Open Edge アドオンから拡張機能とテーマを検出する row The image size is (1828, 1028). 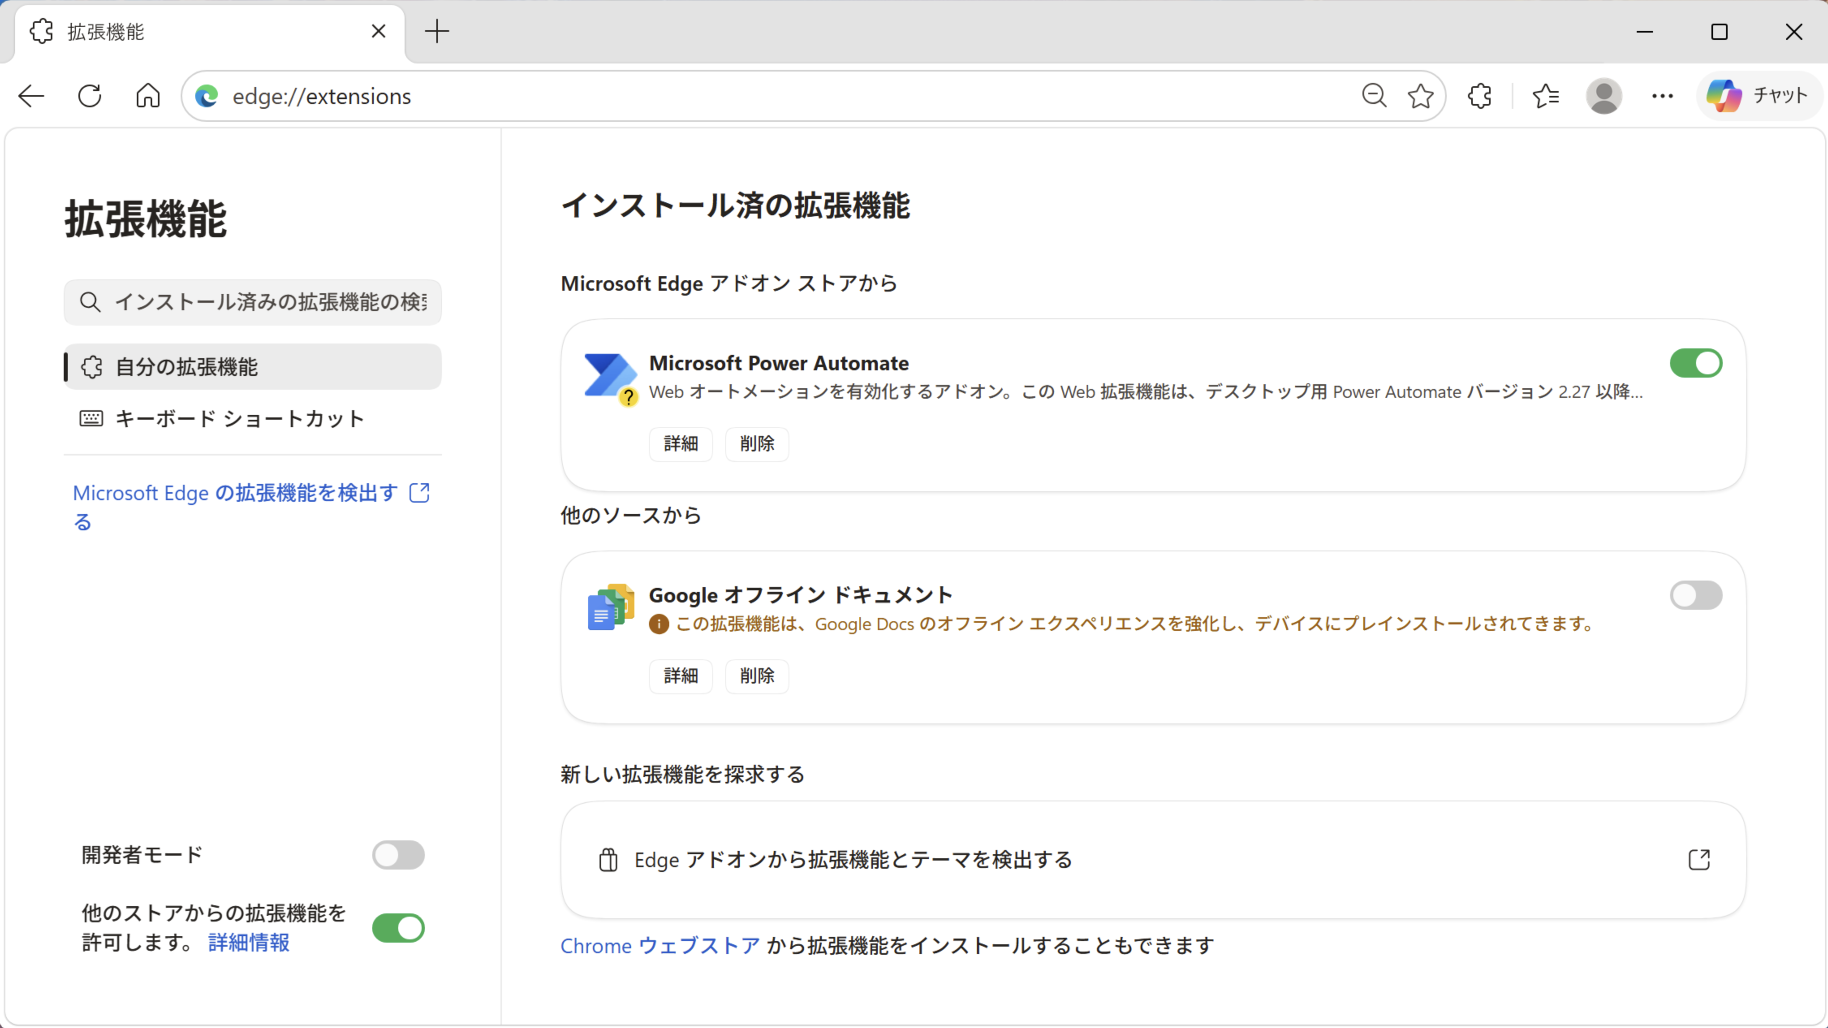click(1153, 860)
